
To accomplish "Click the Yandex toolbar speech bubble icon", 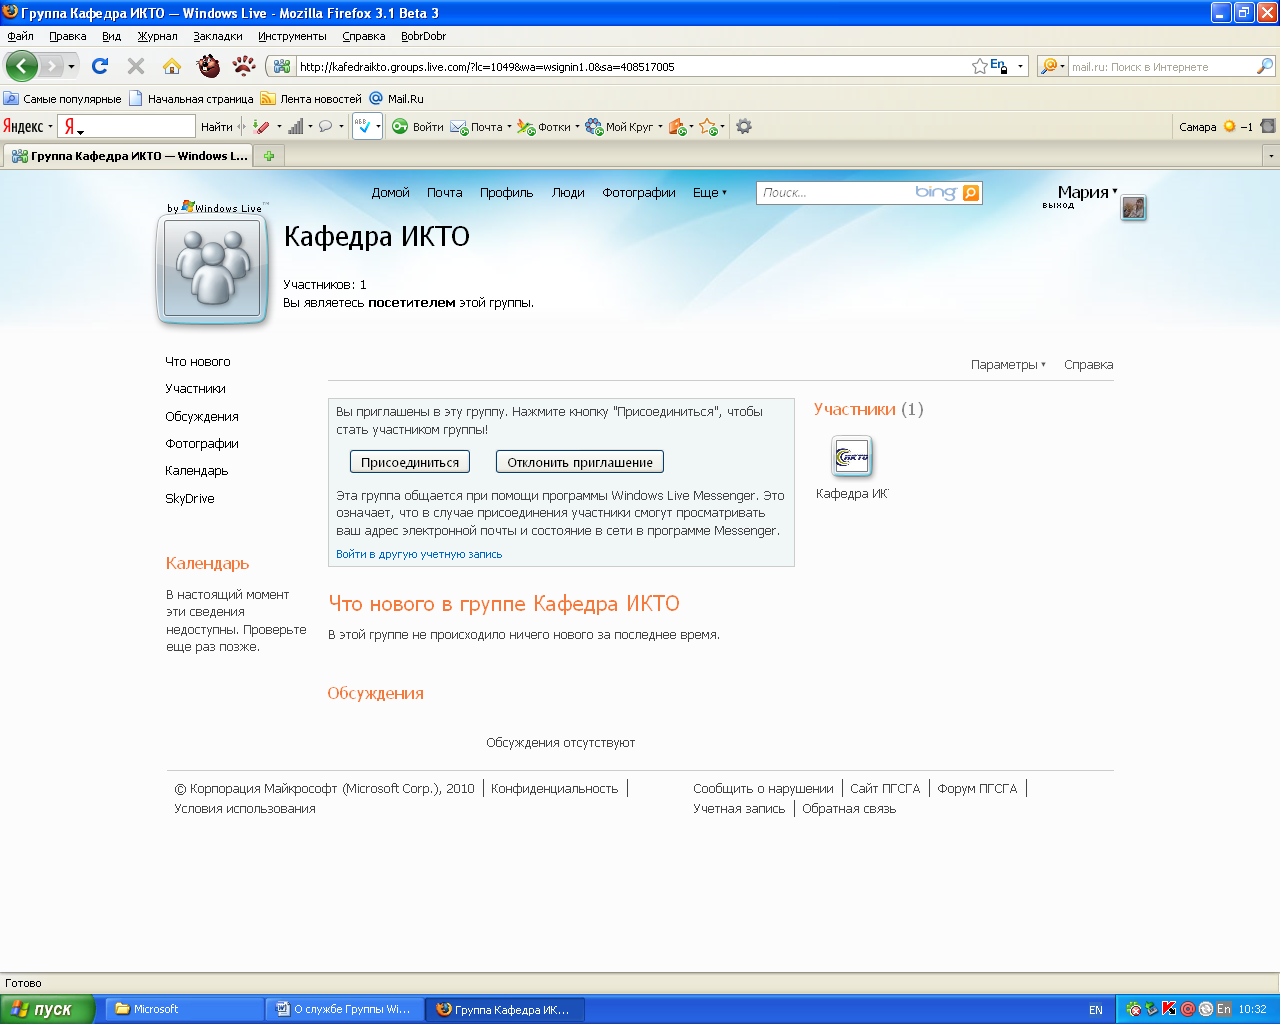I will pos(325,126).
